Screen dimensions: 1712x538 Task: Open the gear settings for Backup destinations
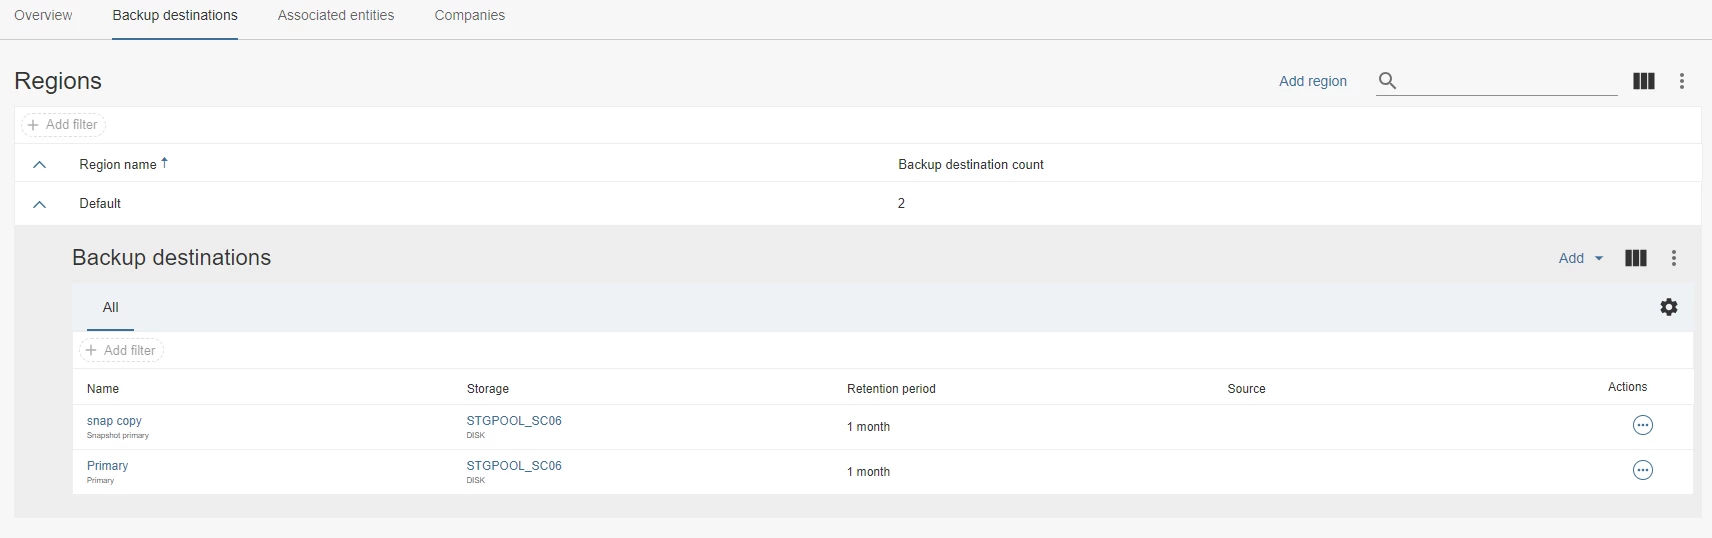coord(1669,307)
